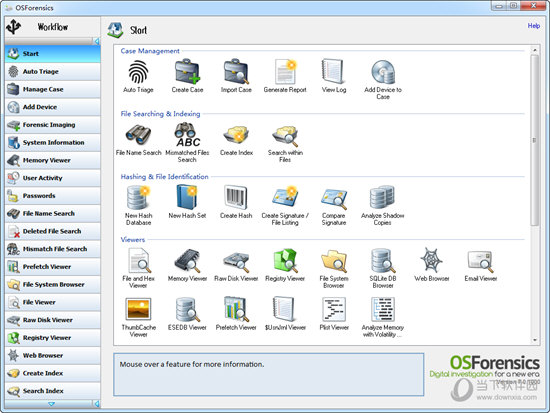The image size is (550, 413).
Task: Select Mismatch File Search in sidebar
Action: tap(53, 249)
